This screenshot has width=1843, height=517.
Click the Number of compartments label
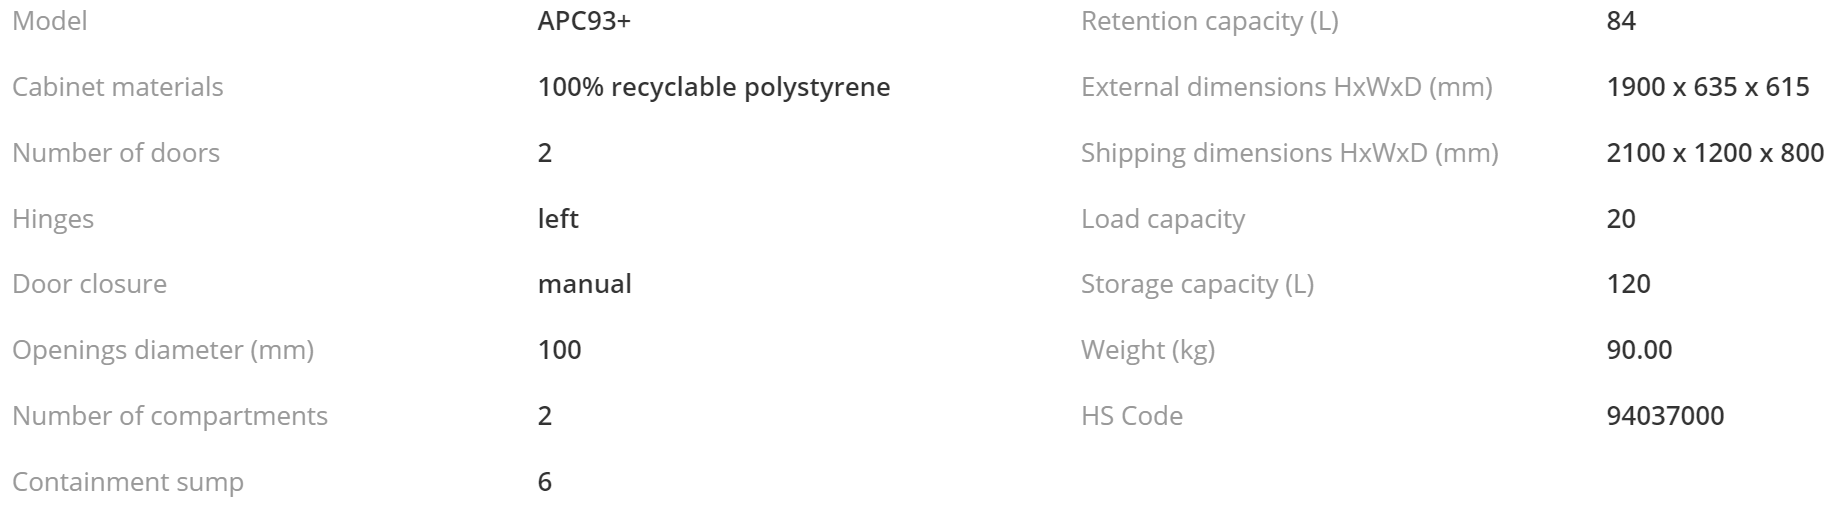coord(170,416)
